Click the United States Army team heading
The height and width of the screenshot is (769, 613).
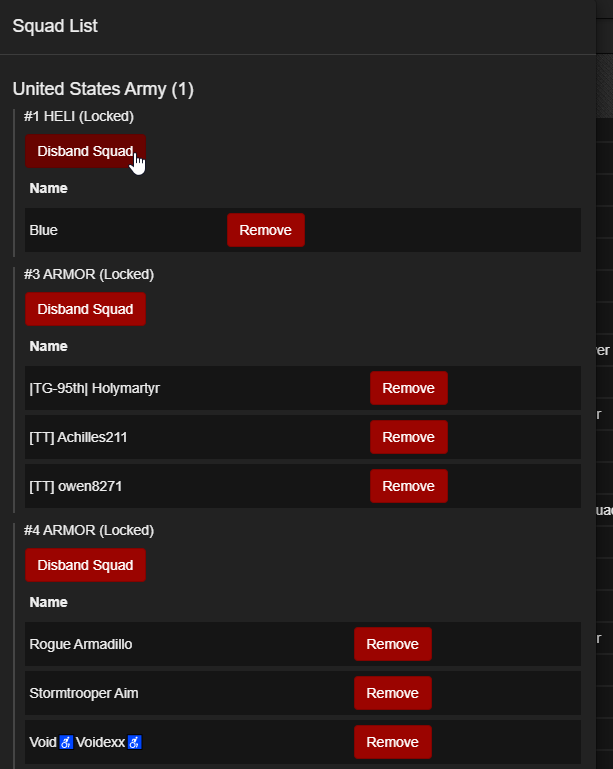[x=103, y=89]
